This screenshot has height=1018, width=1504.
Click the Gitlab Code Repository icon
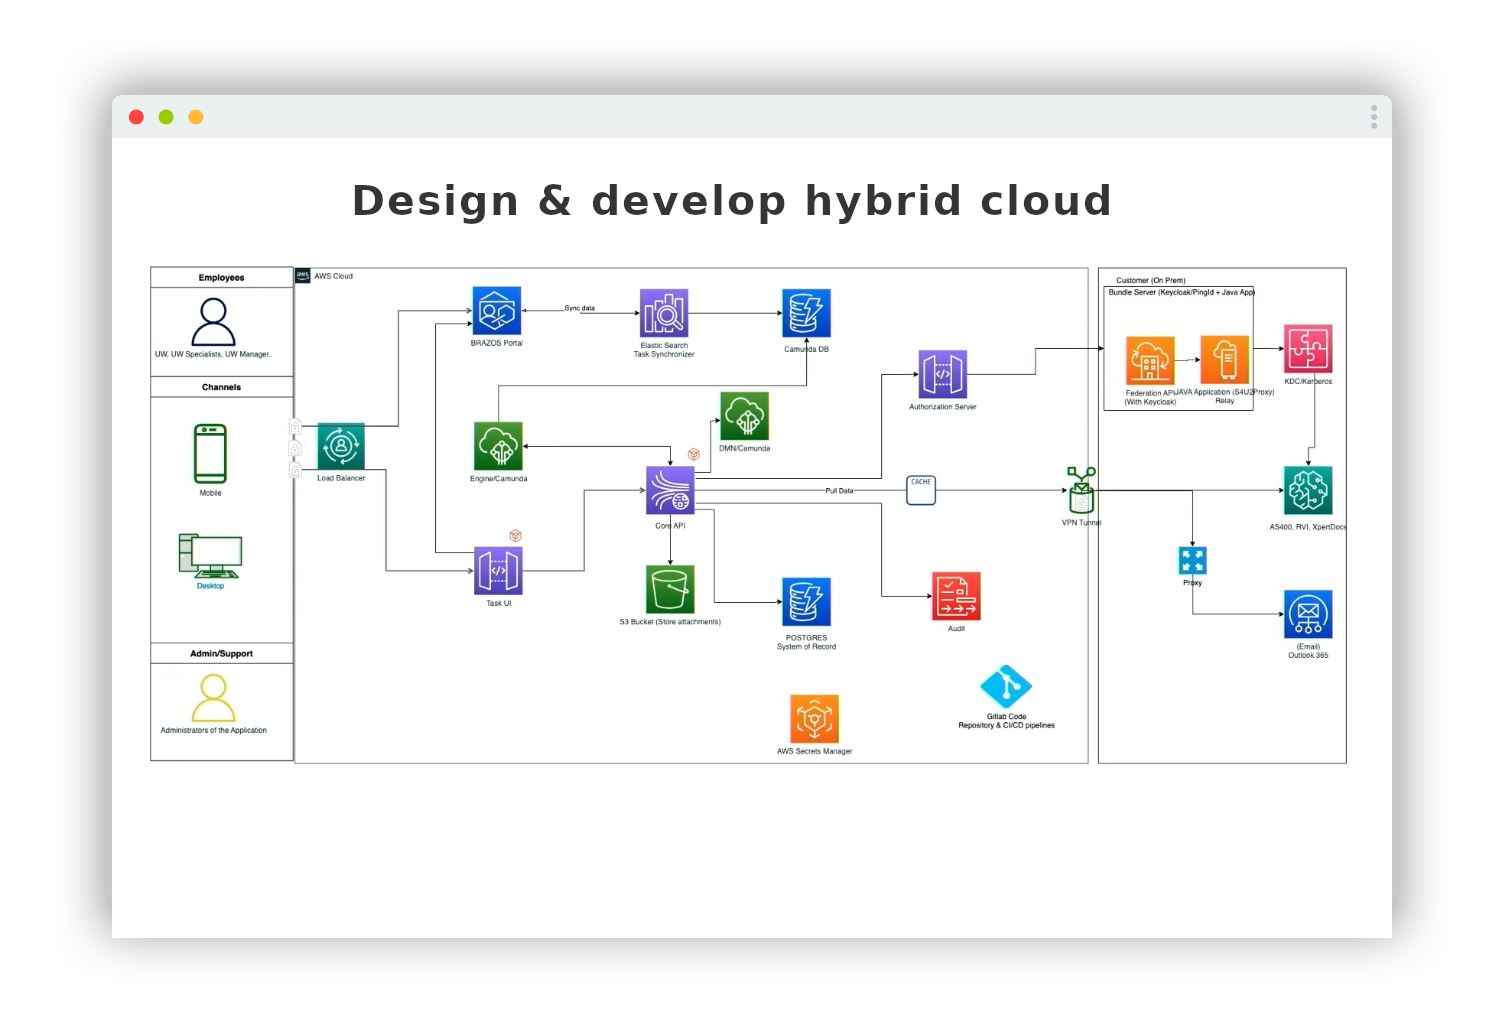pyautogui.click(x=1006, y=687)
